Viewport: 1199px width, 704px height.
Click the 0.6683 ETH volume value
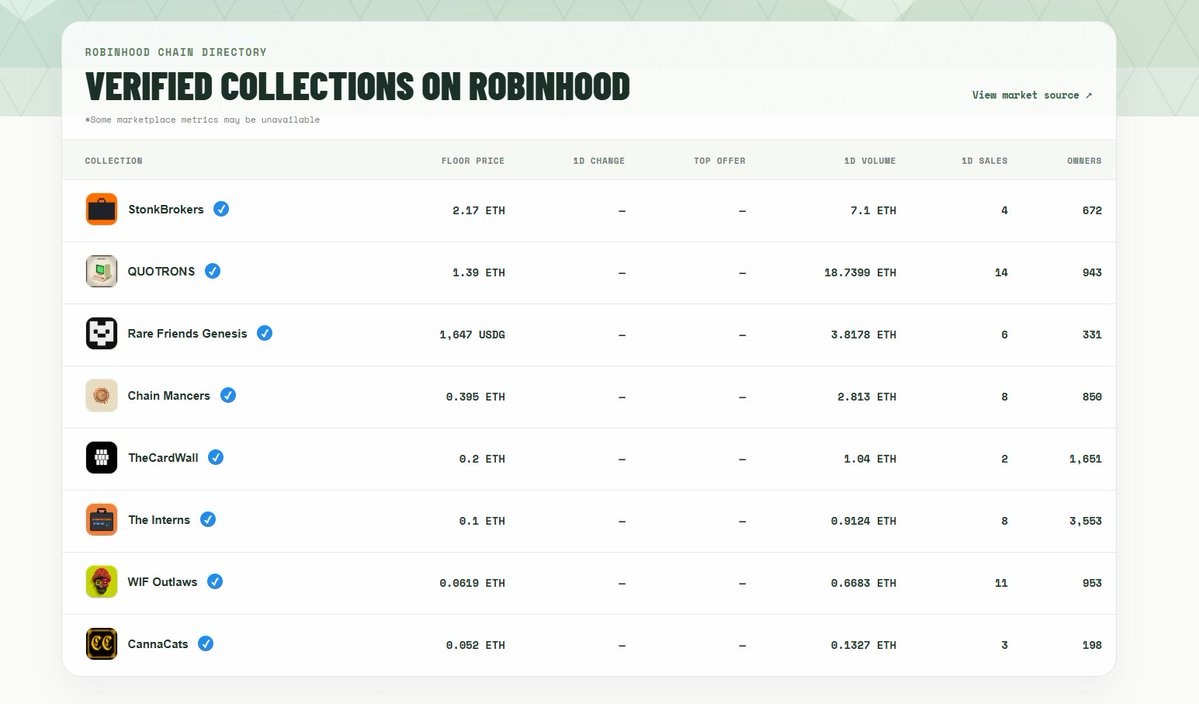point(863,582)
